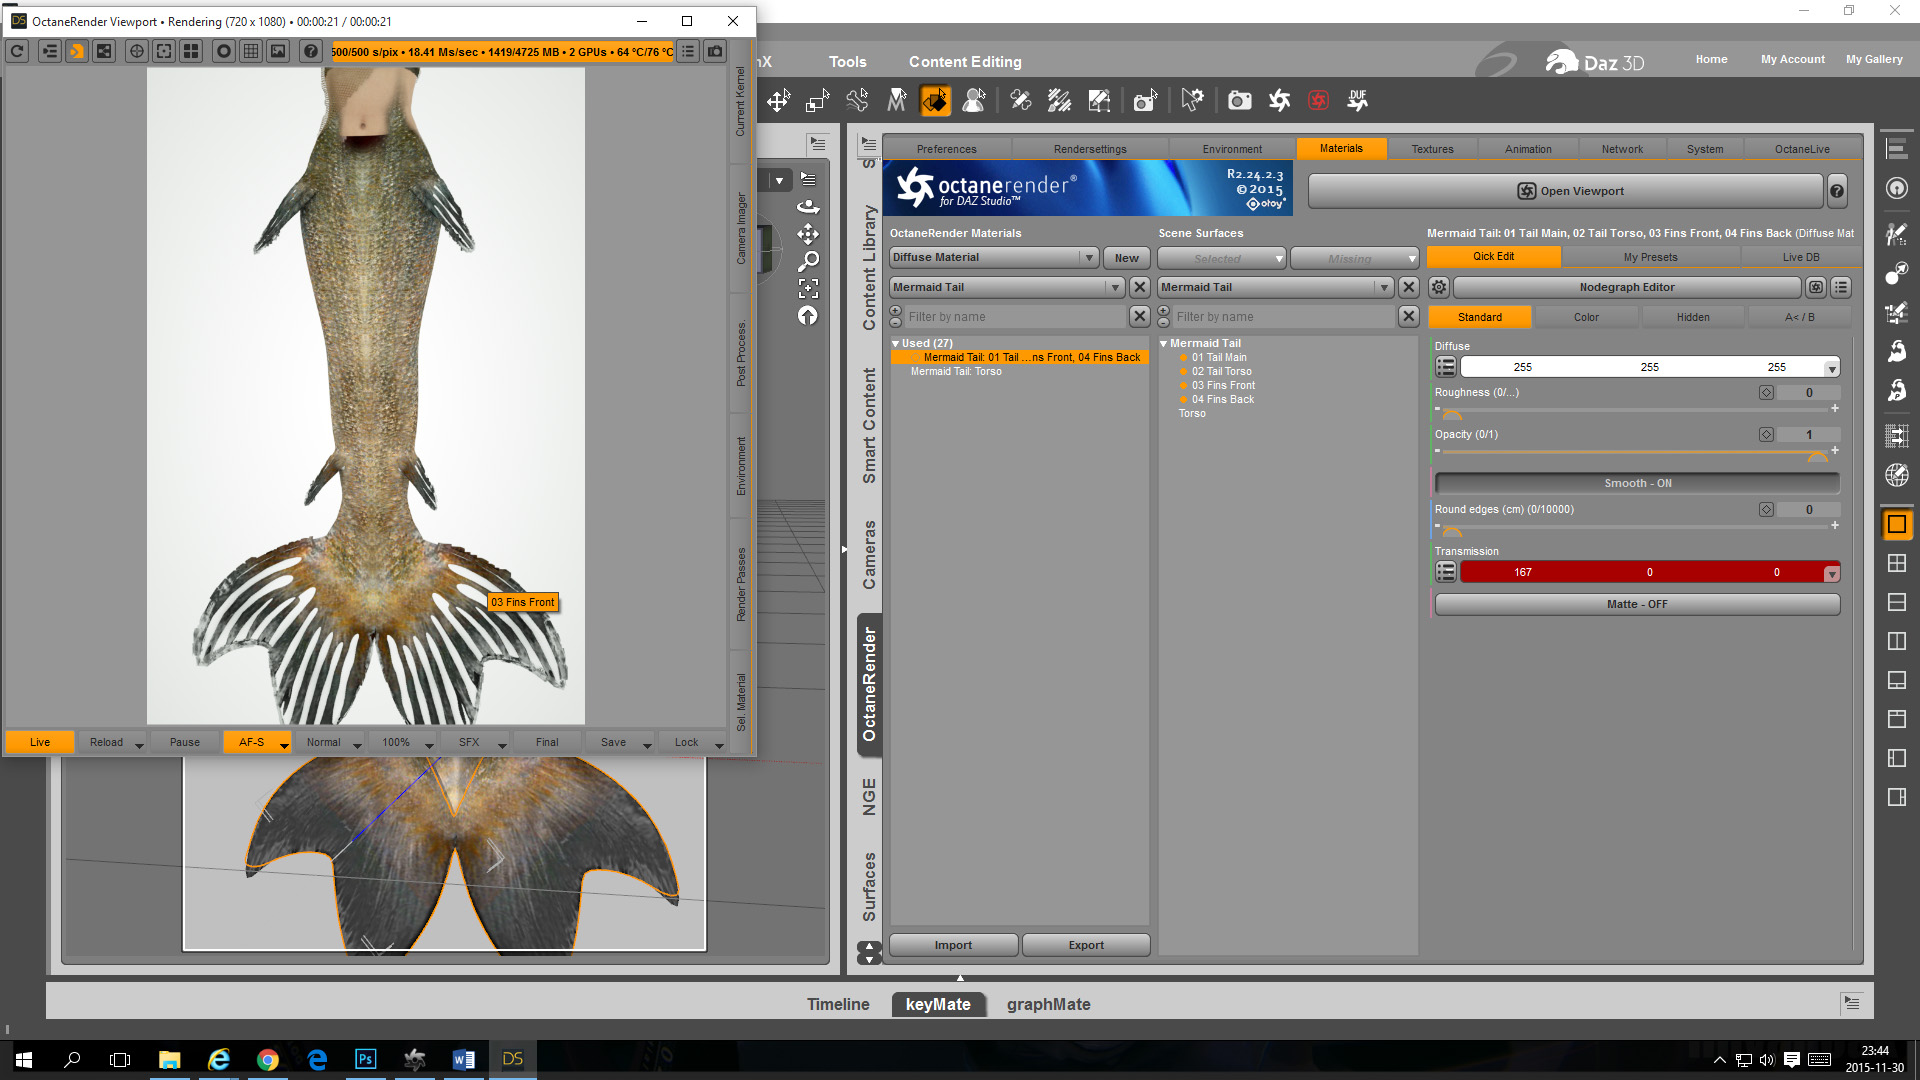
Task: Click the help question-mark icon in viewport toolbar
Action: pyautogui.click(x=311, y=51)
